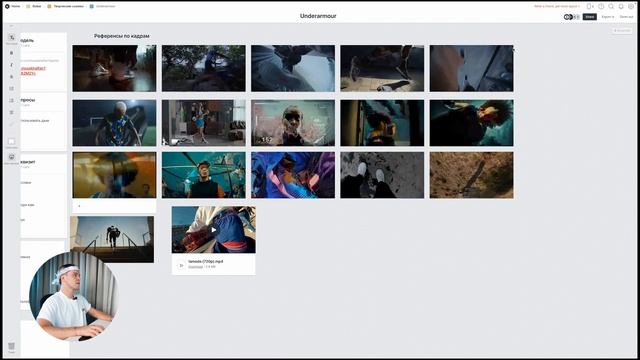Click the dark Share button
This screenshot has height=360, width=640.
pos(589,17)
